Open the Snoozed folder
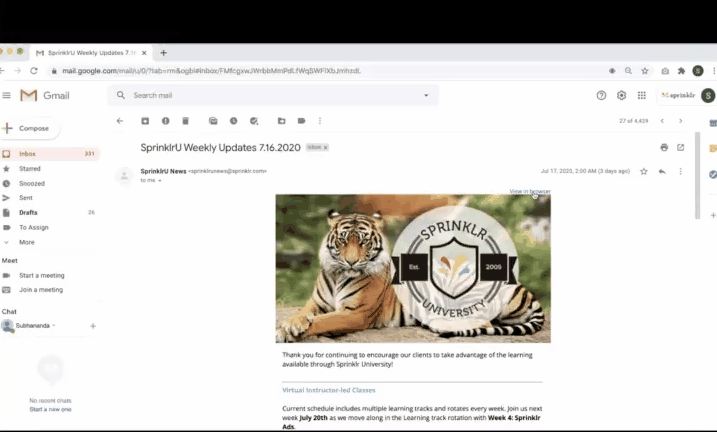This screenshot has width=717, height=432. [x=32, y=183]
